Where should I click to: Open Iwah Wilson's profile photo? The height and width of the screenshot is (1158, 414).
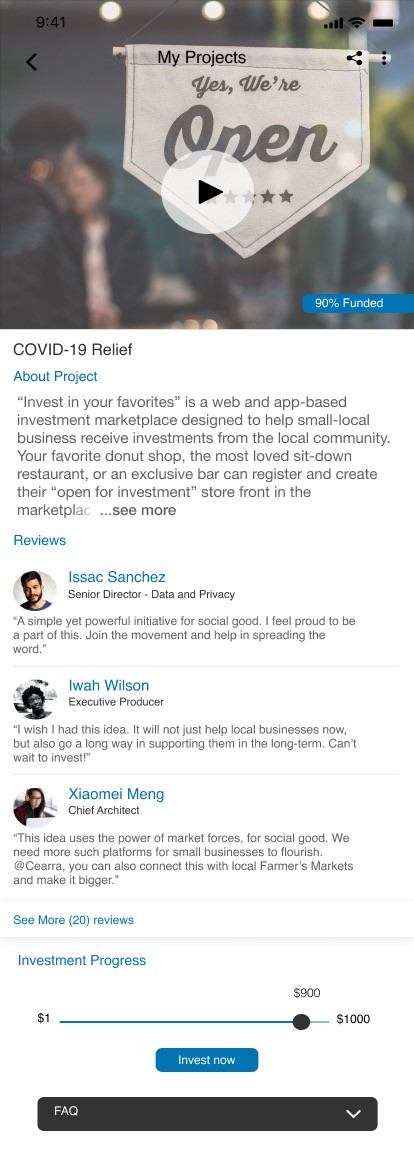click(x=35, y=699)
